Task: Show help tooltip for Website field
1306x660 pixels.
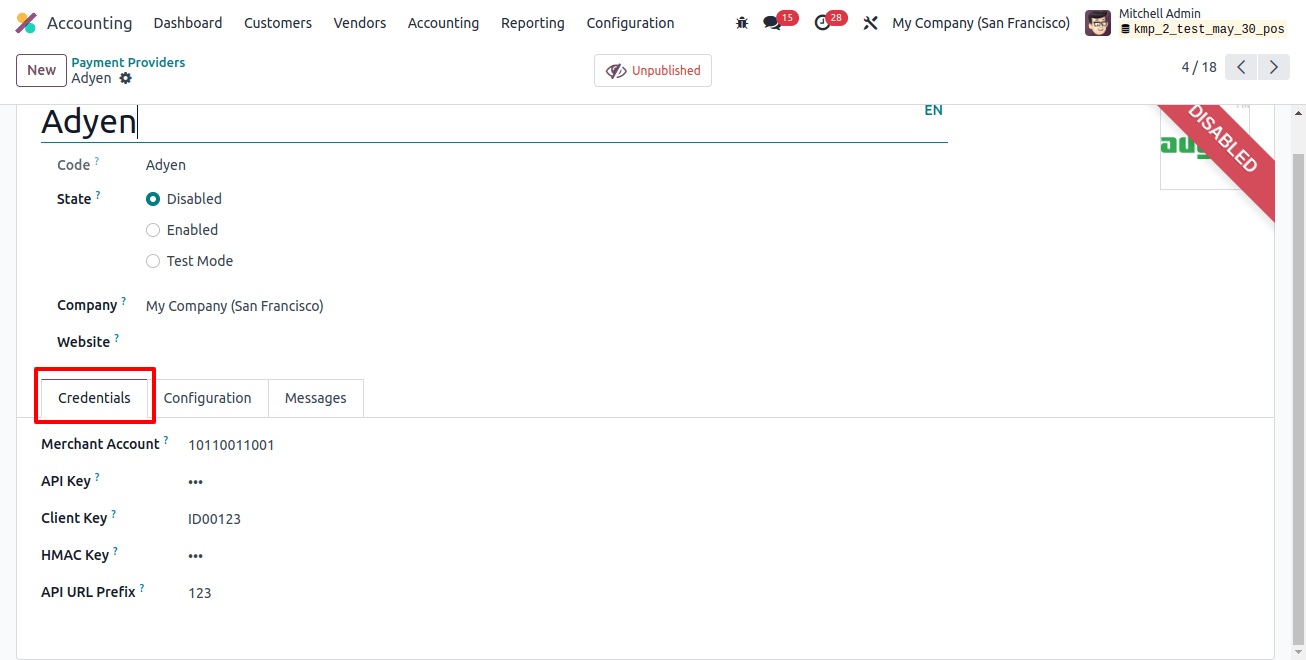Action: tap(116, 337)
